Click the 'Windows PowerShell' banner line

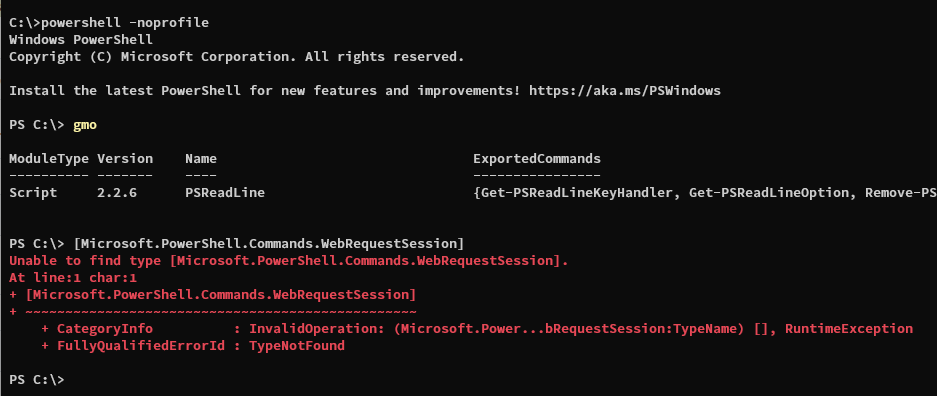tap(81, 40)
